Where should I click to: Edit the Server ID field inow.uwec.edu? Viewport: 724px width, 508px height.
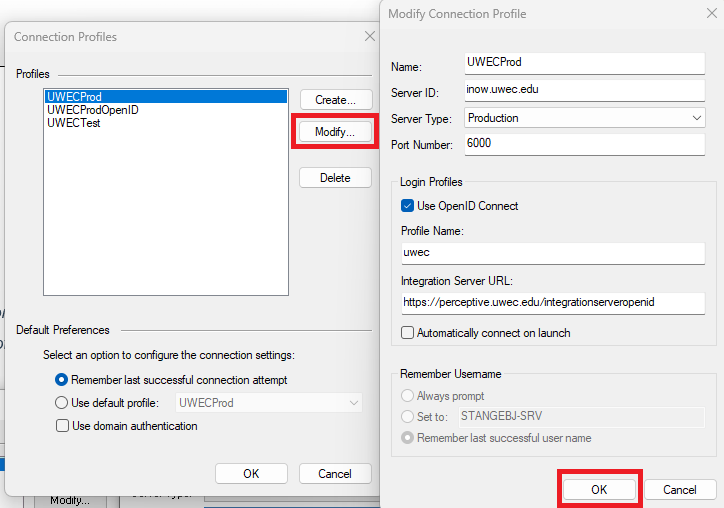click(x=585, y=90)
